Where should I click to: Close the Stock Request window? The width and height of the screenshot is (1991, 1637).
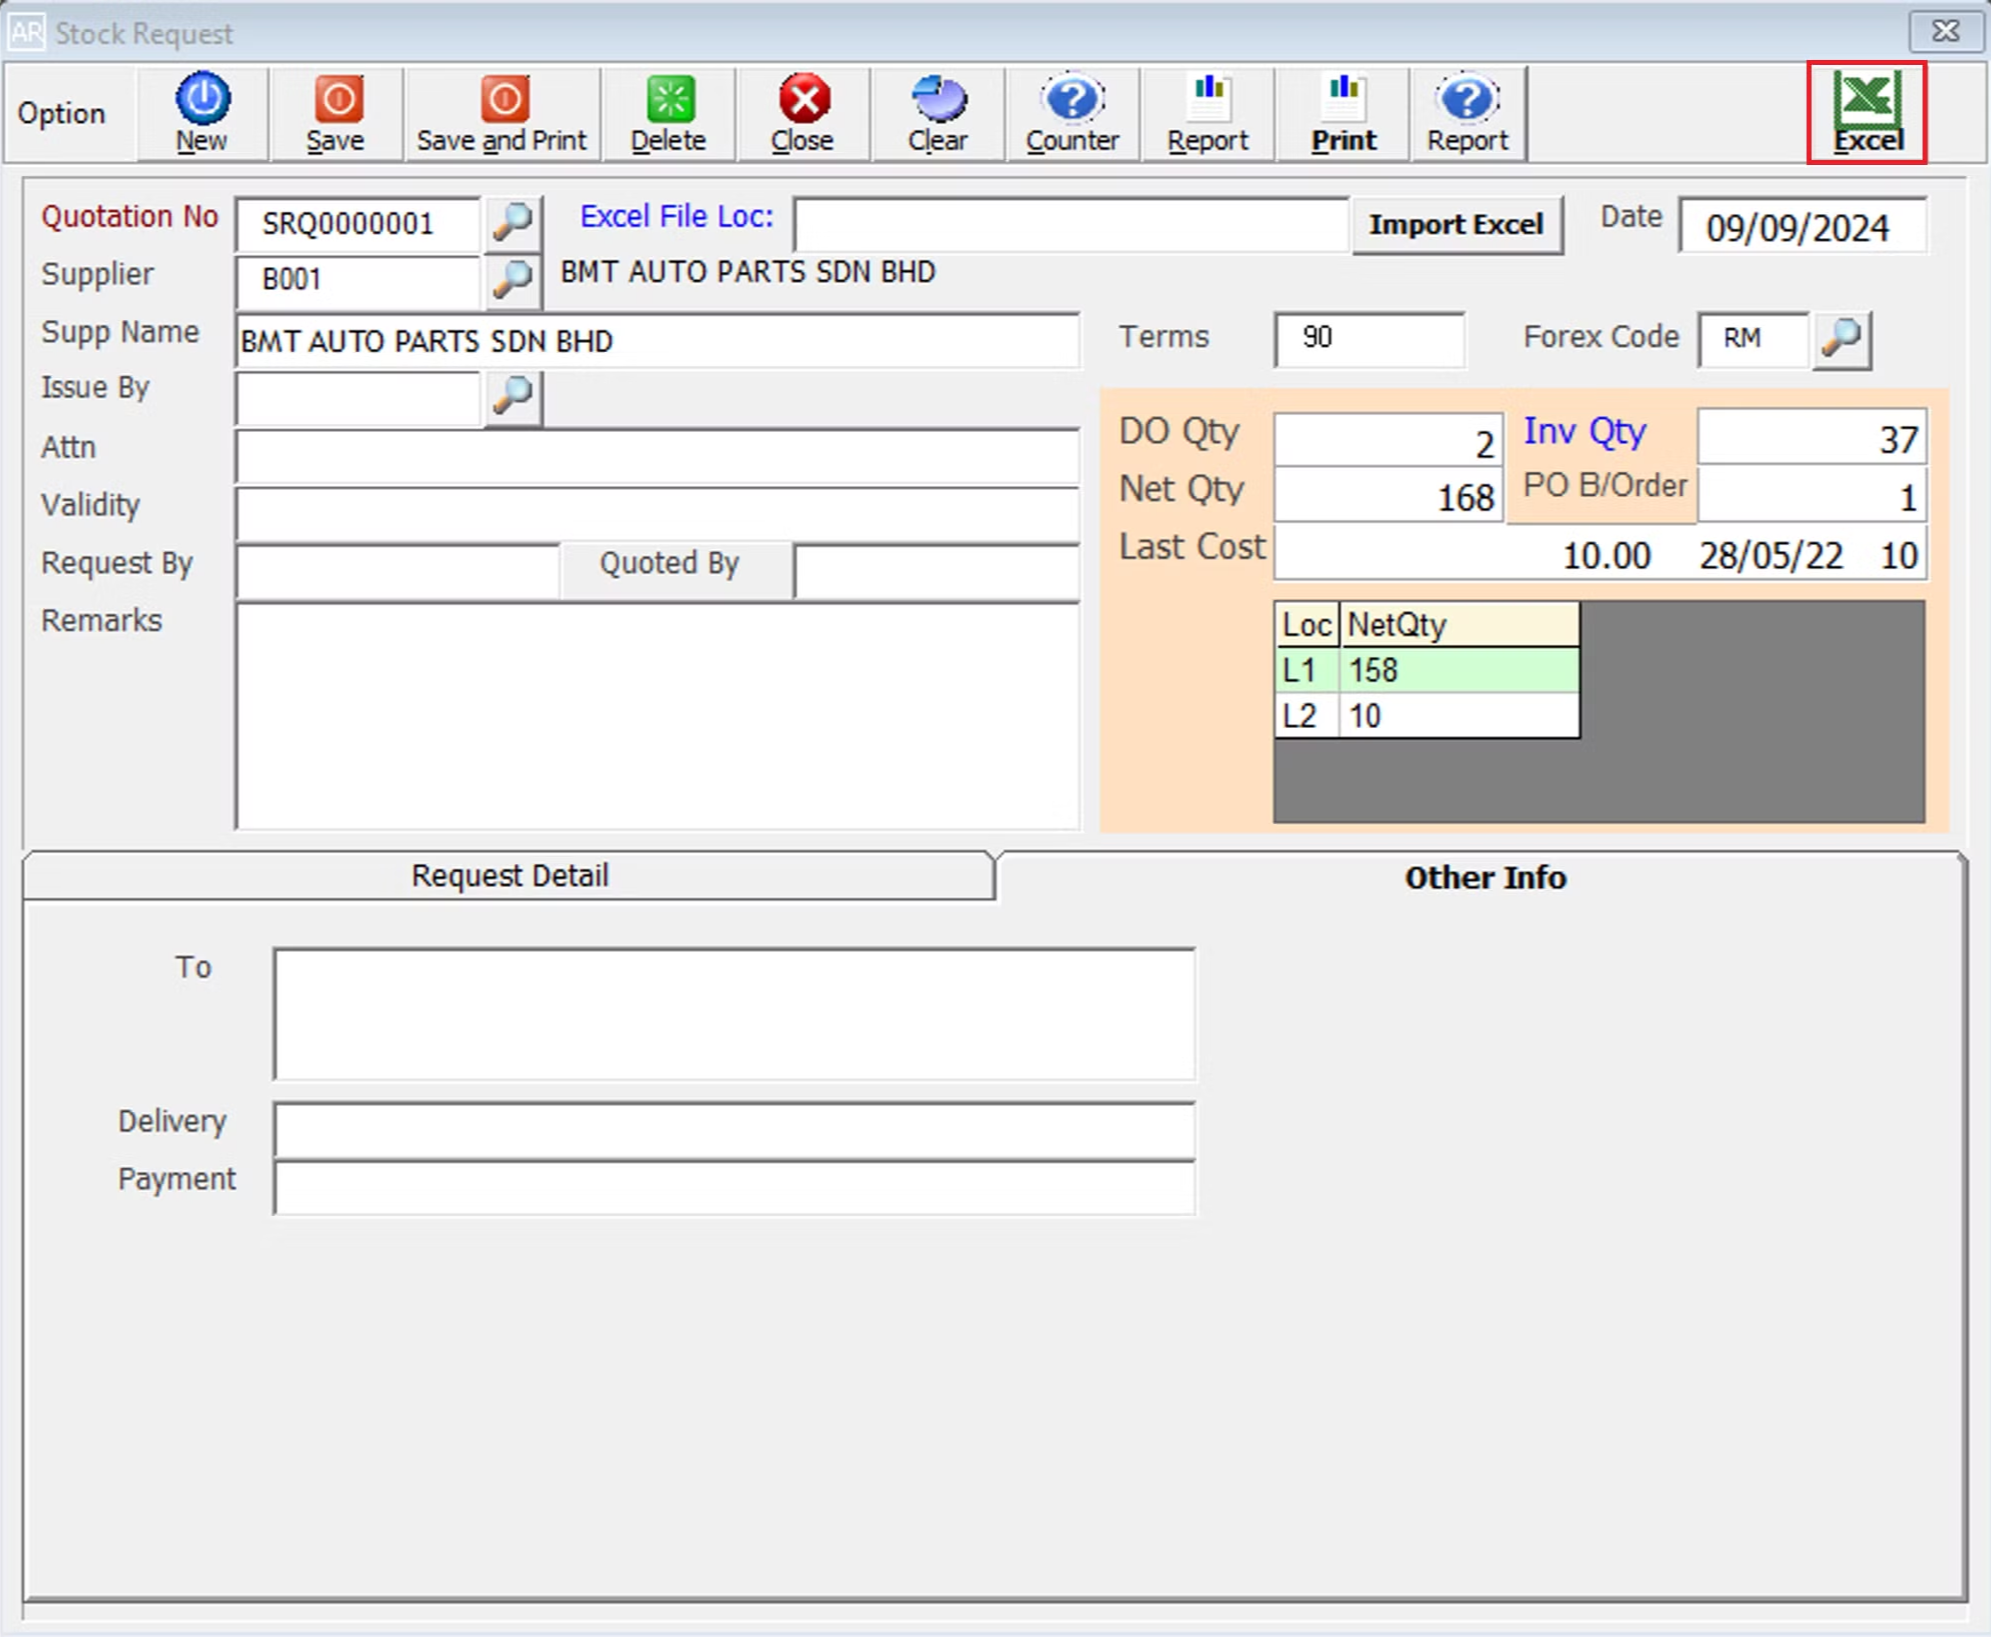[1945, 32]
